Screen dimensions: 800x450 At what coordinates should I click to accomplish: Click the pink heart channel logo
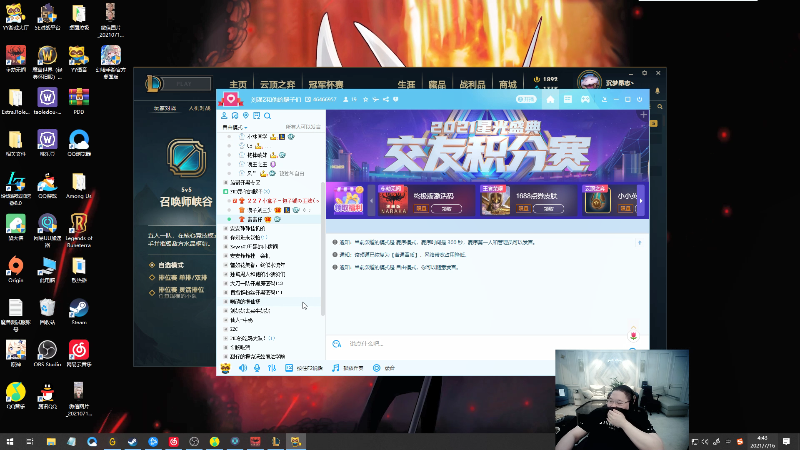(231, 98)
